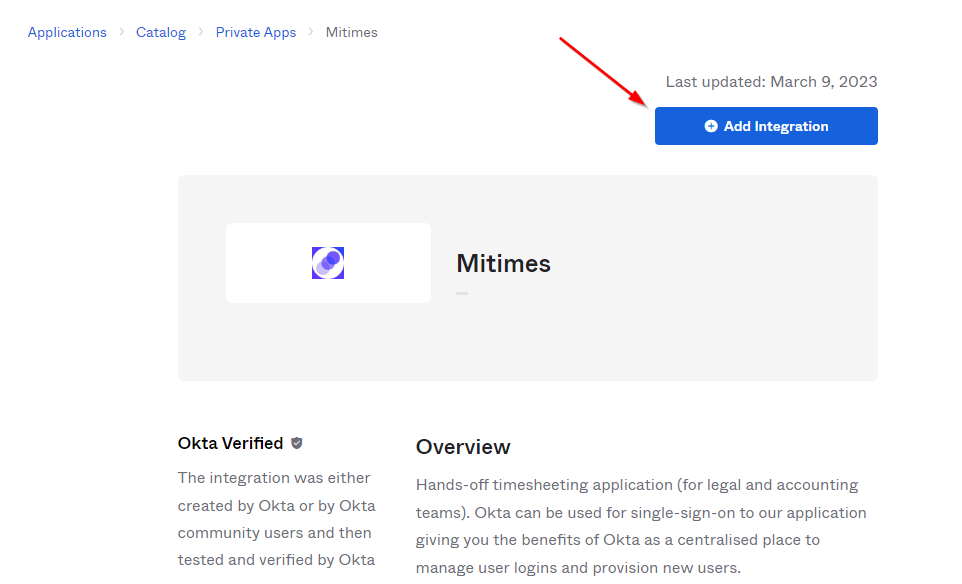962x584 pixels.
Task: Click the Okta Verified explanation text
Action: point(275,519)
